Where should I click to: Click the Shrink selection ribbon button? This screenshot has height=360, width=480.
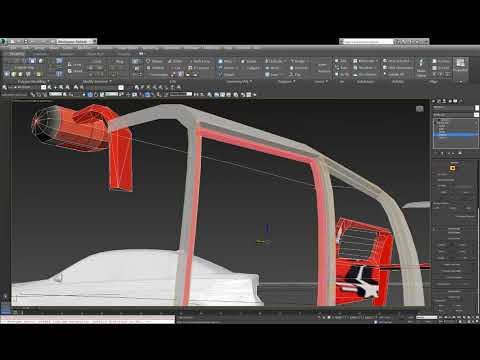[x=75, y=71]
